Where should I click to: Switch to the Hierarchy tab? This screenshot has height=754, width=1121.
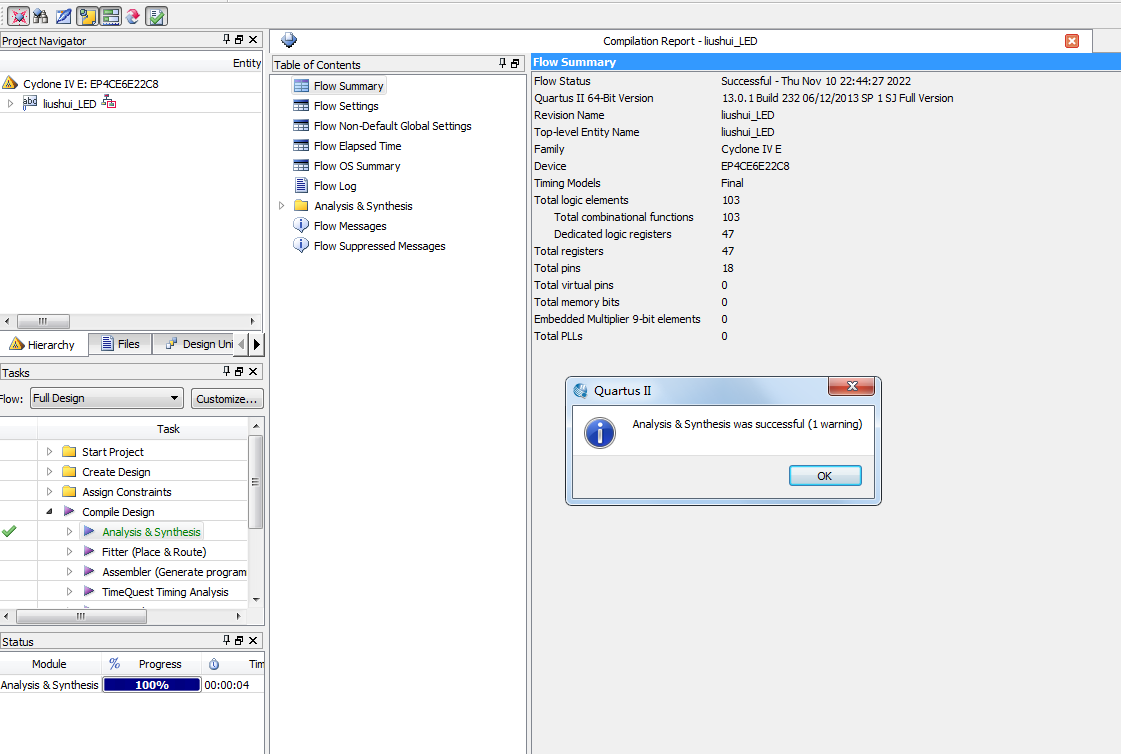pyautogui.click(x=43, y=344)
